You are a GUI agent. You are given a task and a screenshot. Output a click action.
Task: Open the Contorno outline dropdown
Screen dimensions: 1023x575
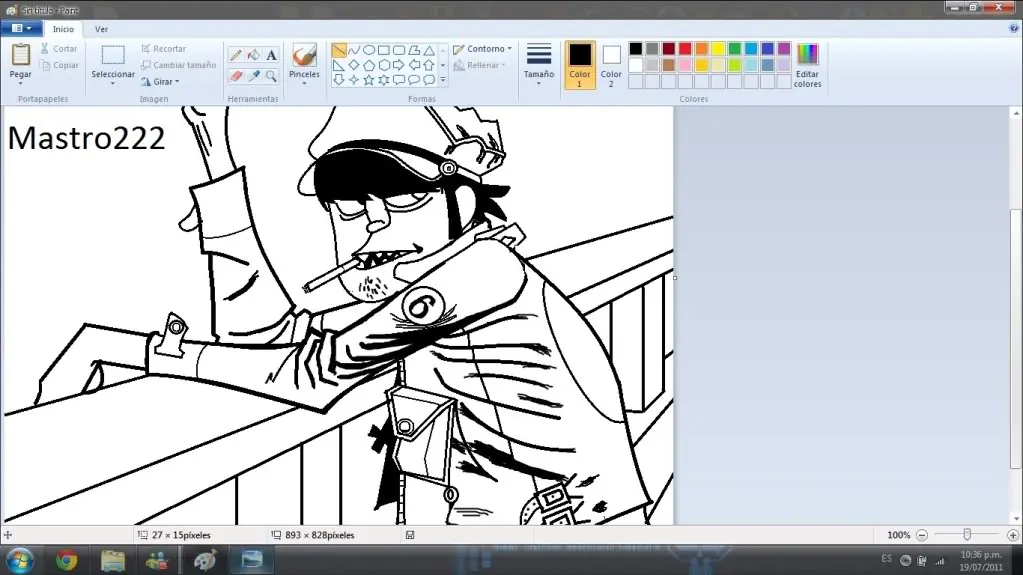(483, 49)
